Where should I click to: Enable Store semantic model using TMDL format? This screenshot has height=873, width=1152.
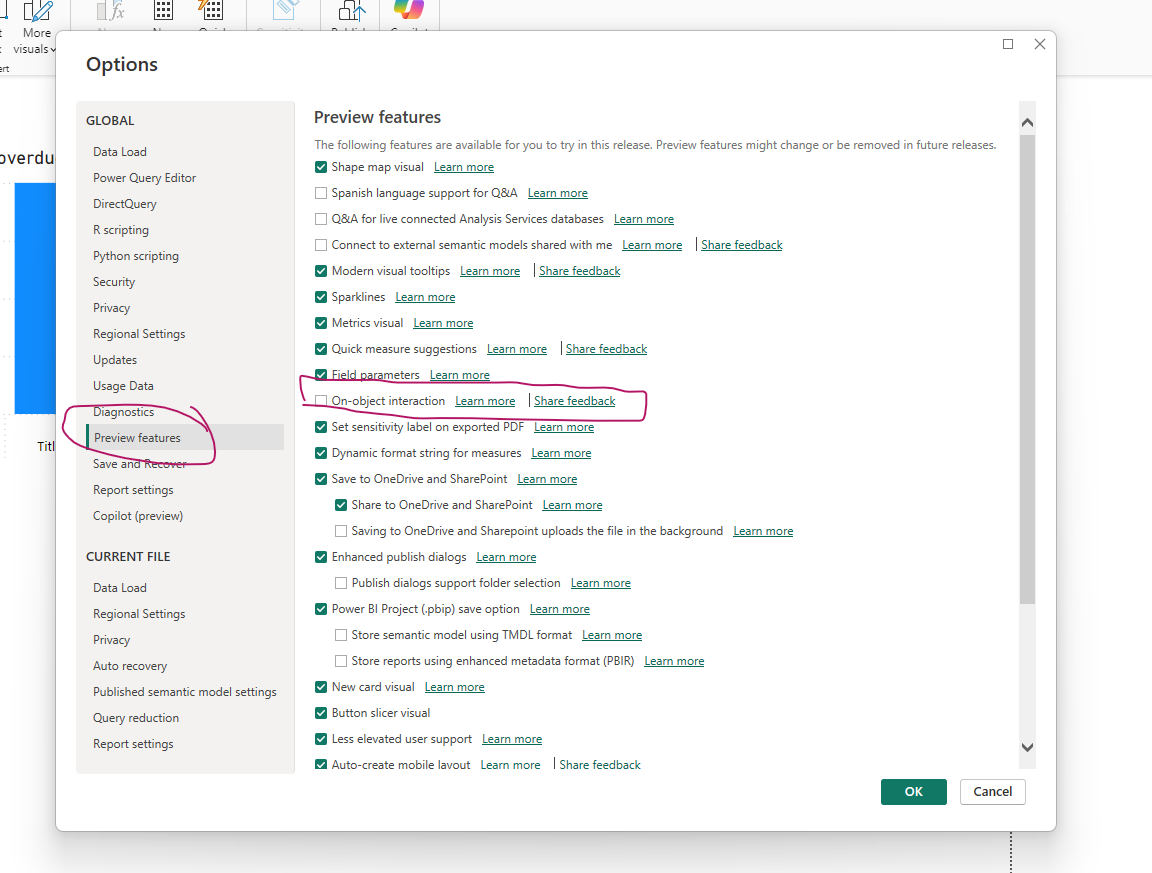pyautogui.click(x=341, y=635)
